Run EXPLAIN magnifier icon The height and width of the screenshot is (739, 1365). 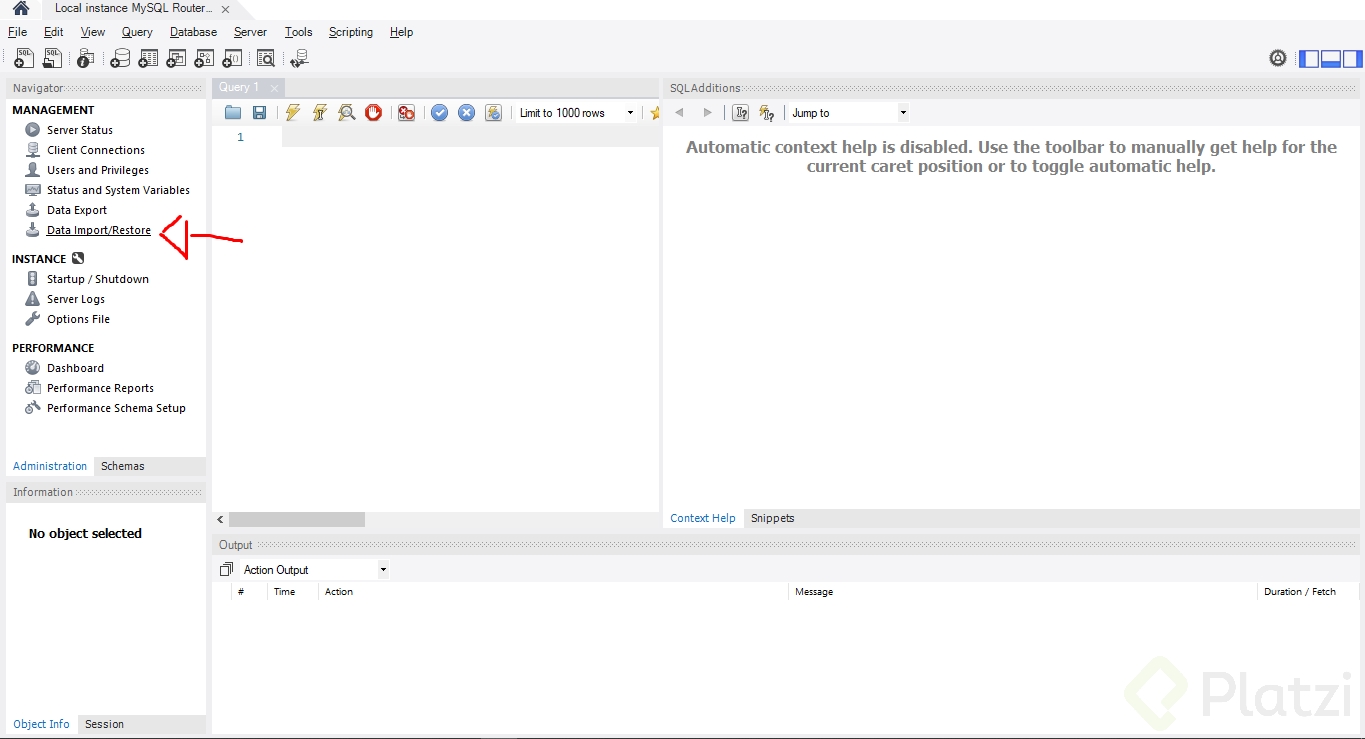[346, 113]
